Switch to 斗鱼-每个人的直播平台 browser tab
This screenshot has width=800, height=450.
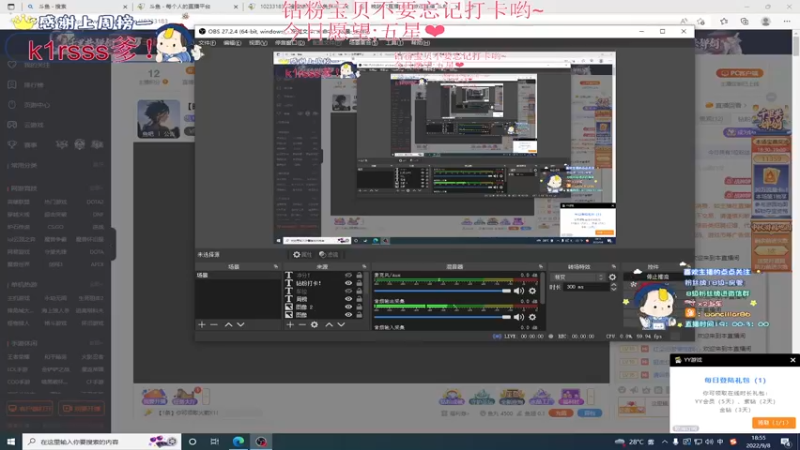[x=187, y=7]
